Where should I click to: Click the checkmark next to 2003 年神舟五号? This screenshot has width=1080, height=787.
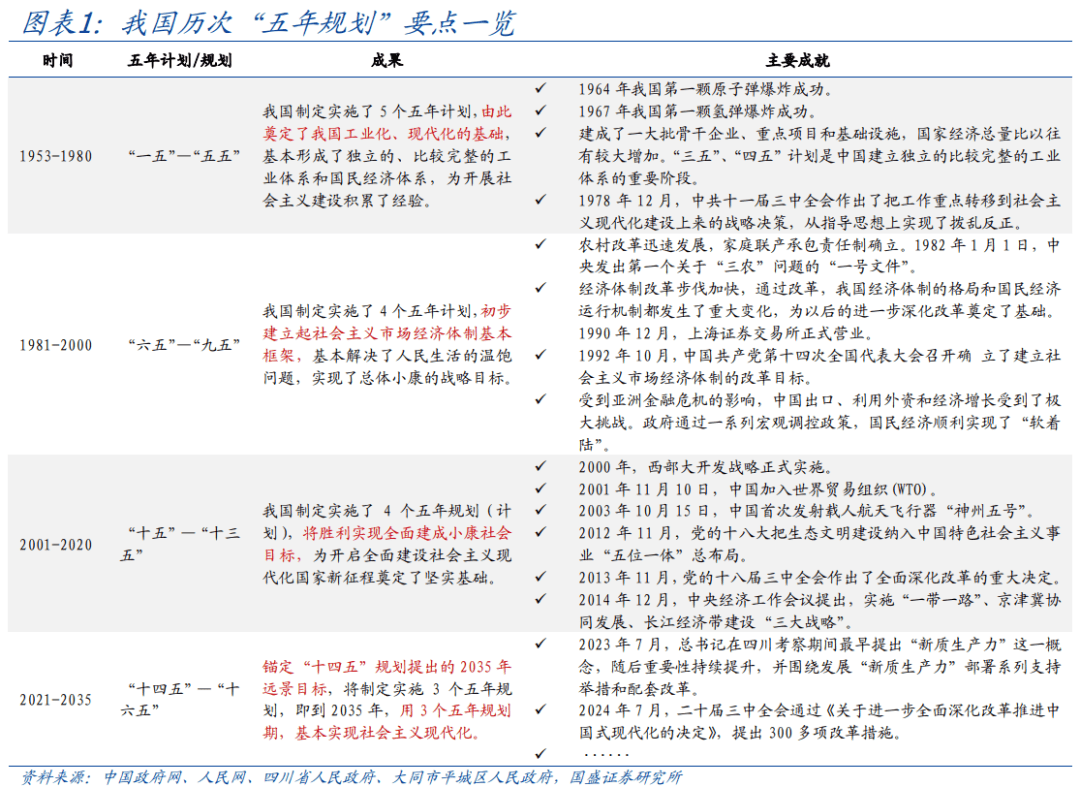(x=540, y=510)
